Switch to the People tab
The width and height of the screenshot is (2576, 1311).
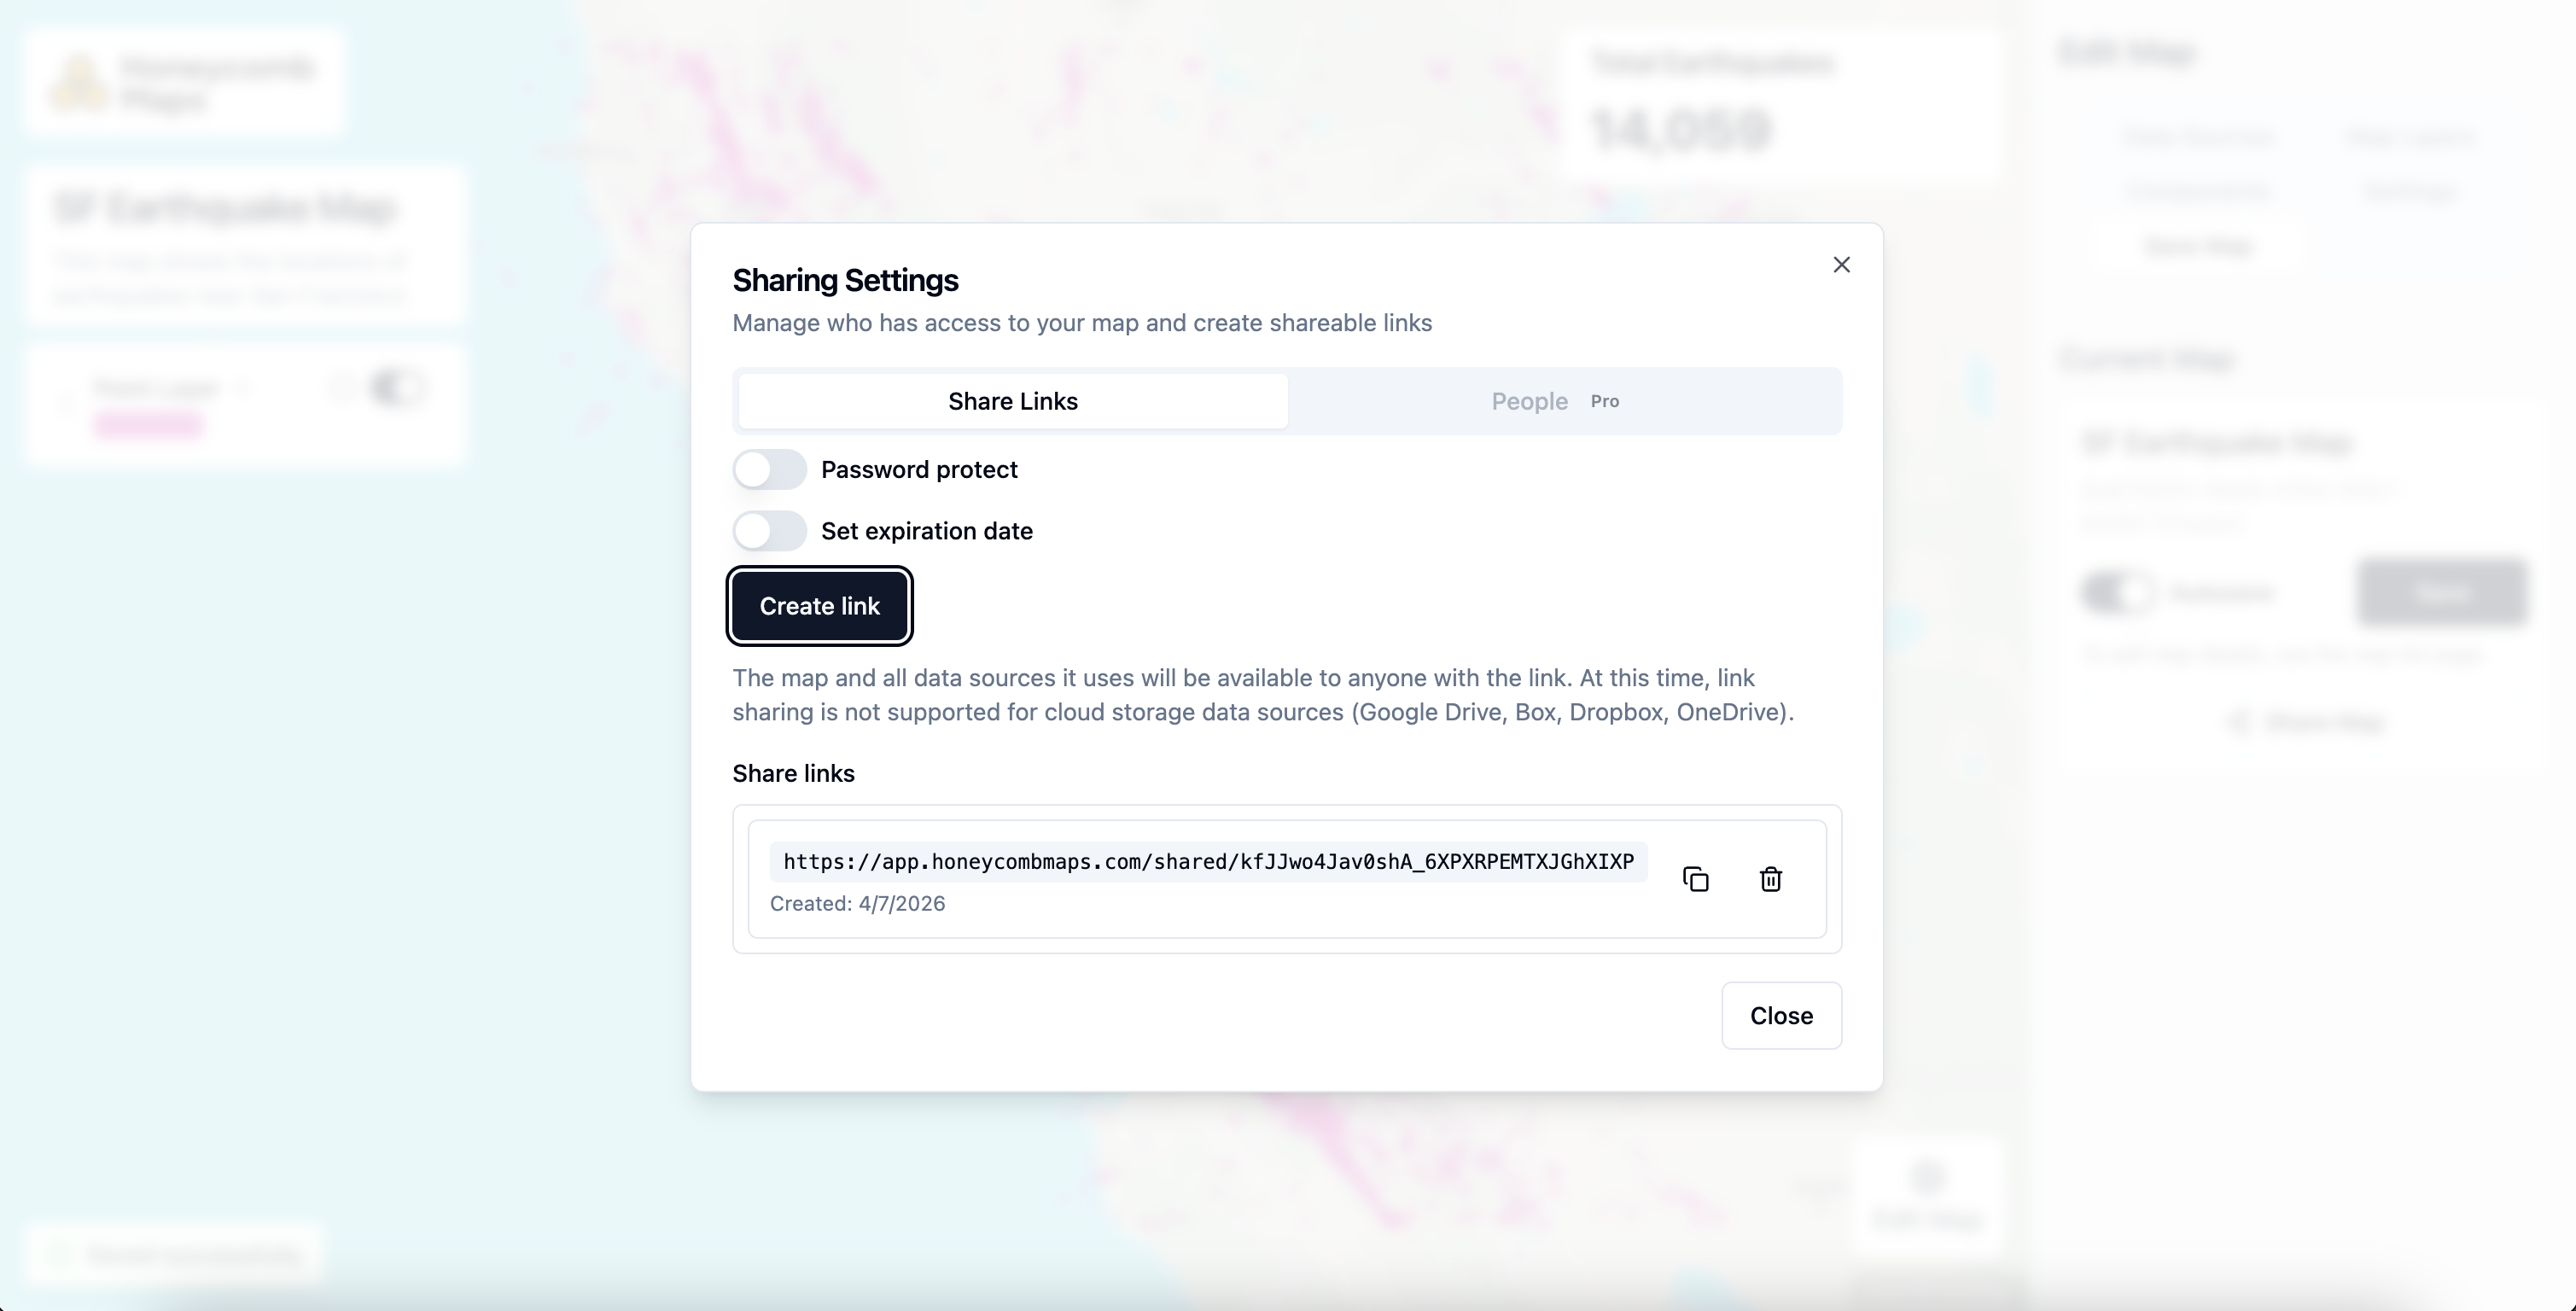pyautogui.click(x=1529, y=401)
